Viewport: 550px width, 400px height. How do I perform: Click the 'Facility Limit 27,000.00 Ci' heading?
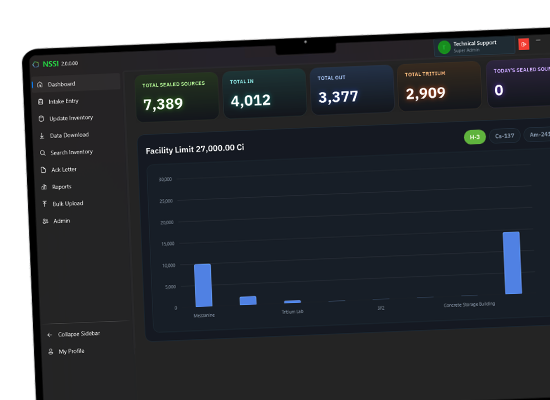point(195,149)
